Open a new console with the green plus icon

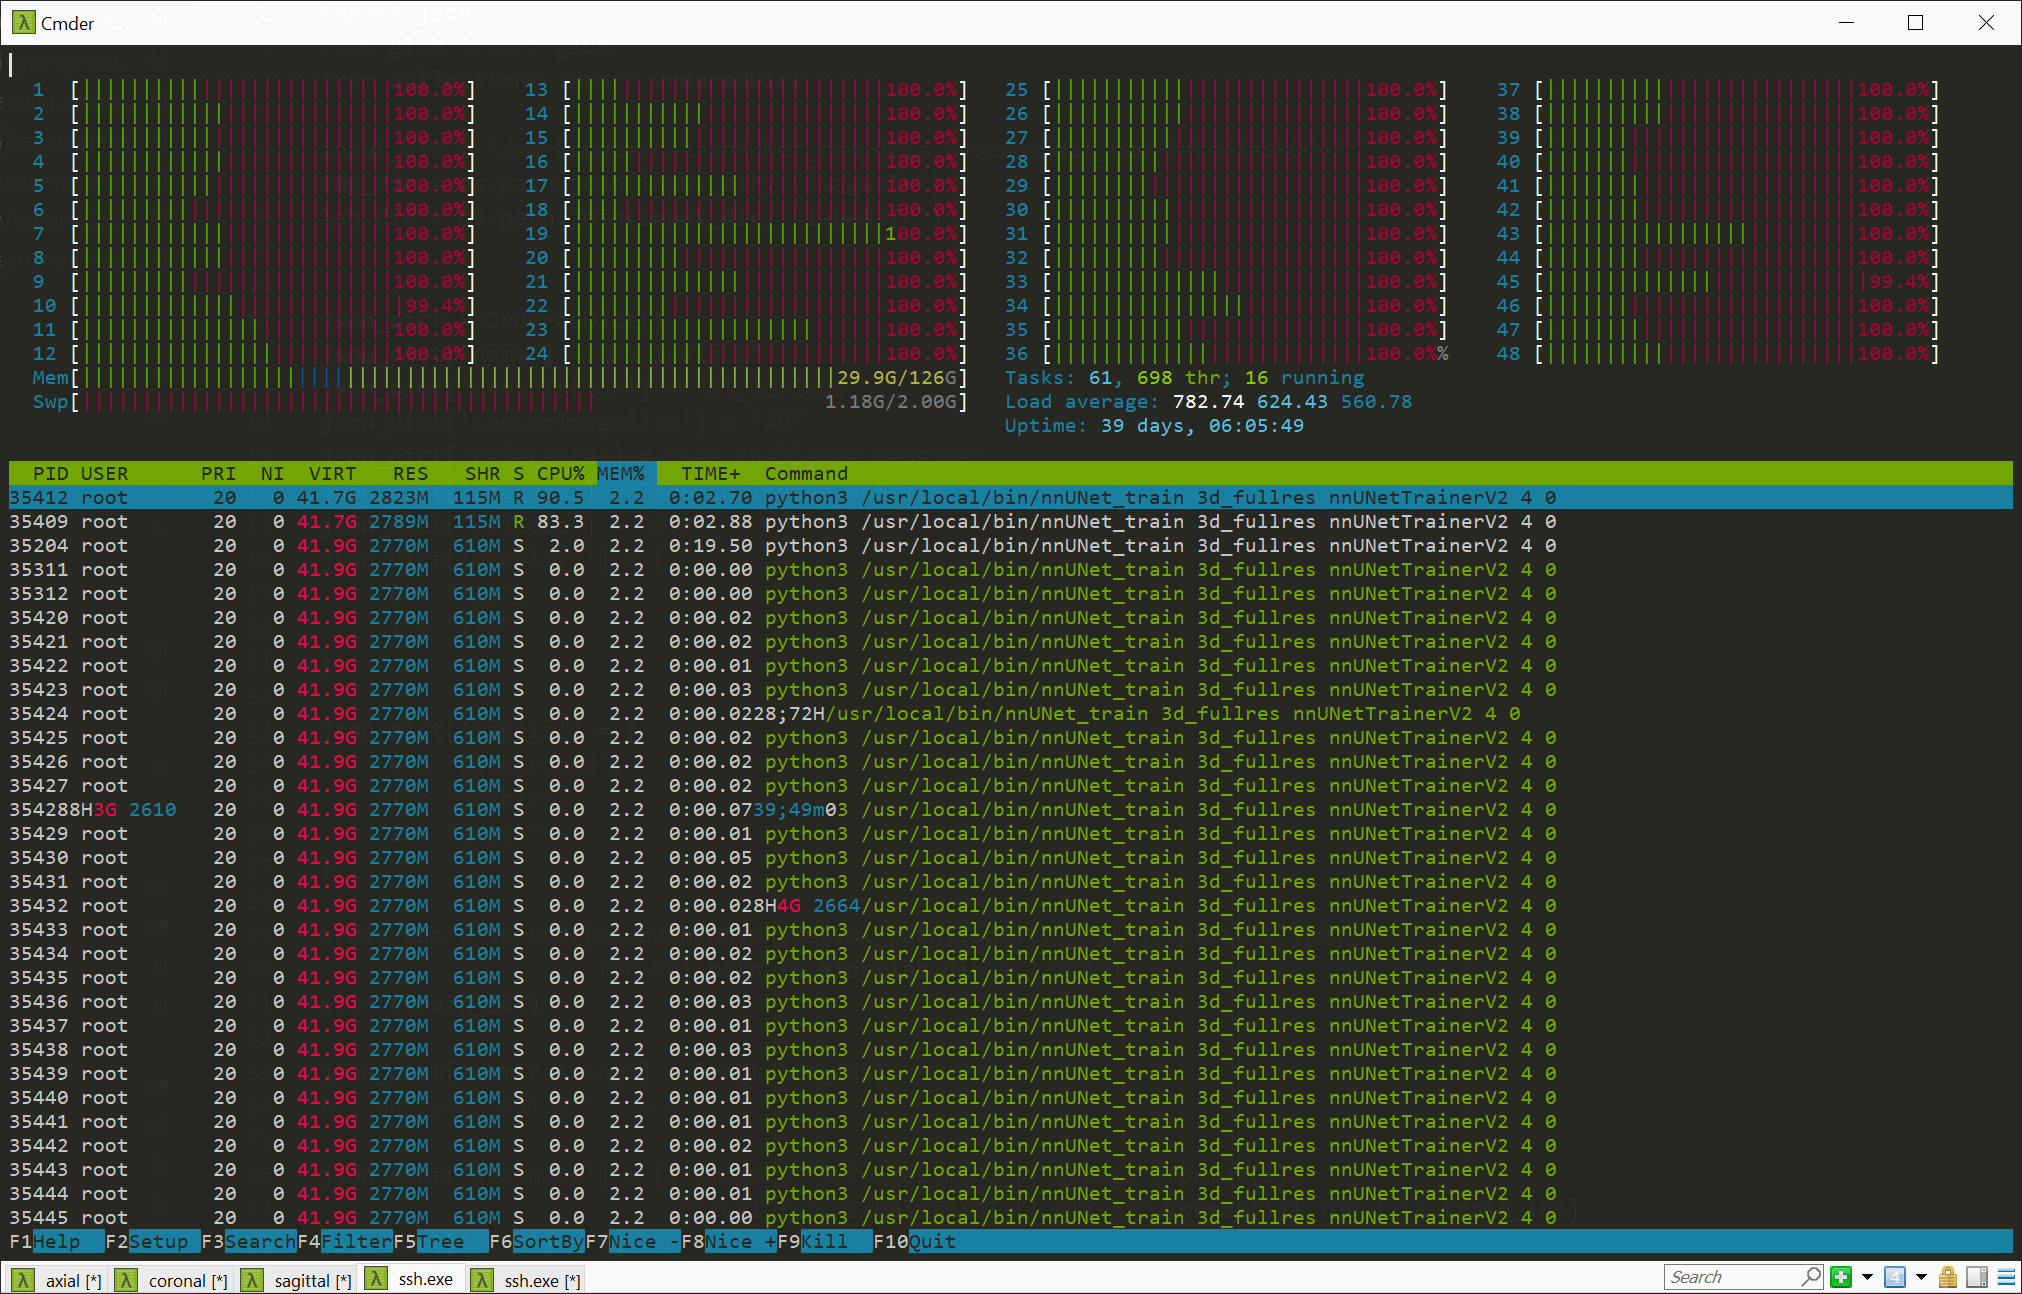click(x=1841, y=1277)
